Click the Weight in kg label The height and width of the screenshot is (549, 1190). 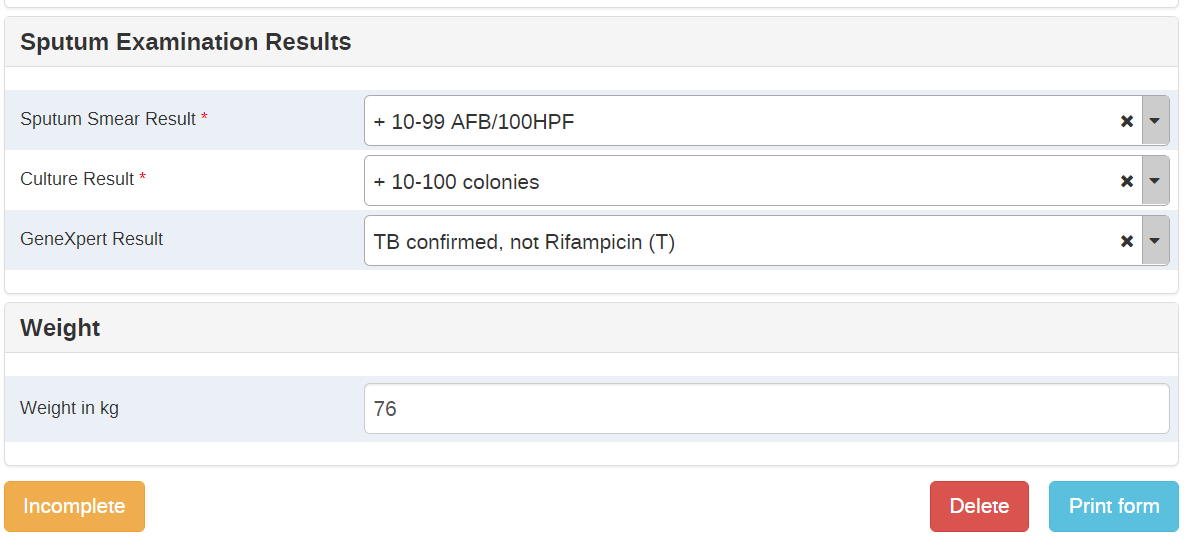tap(69, 408)
